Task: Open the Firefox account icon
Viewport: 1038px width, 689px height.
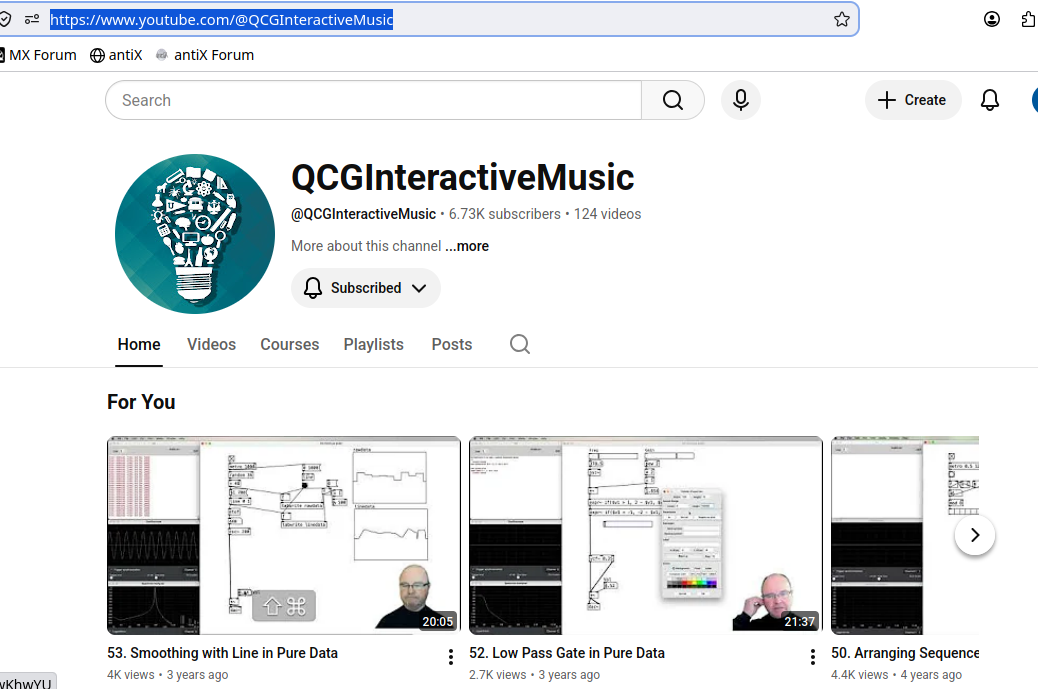Action: pyautogui.click(x=992, y=19)
